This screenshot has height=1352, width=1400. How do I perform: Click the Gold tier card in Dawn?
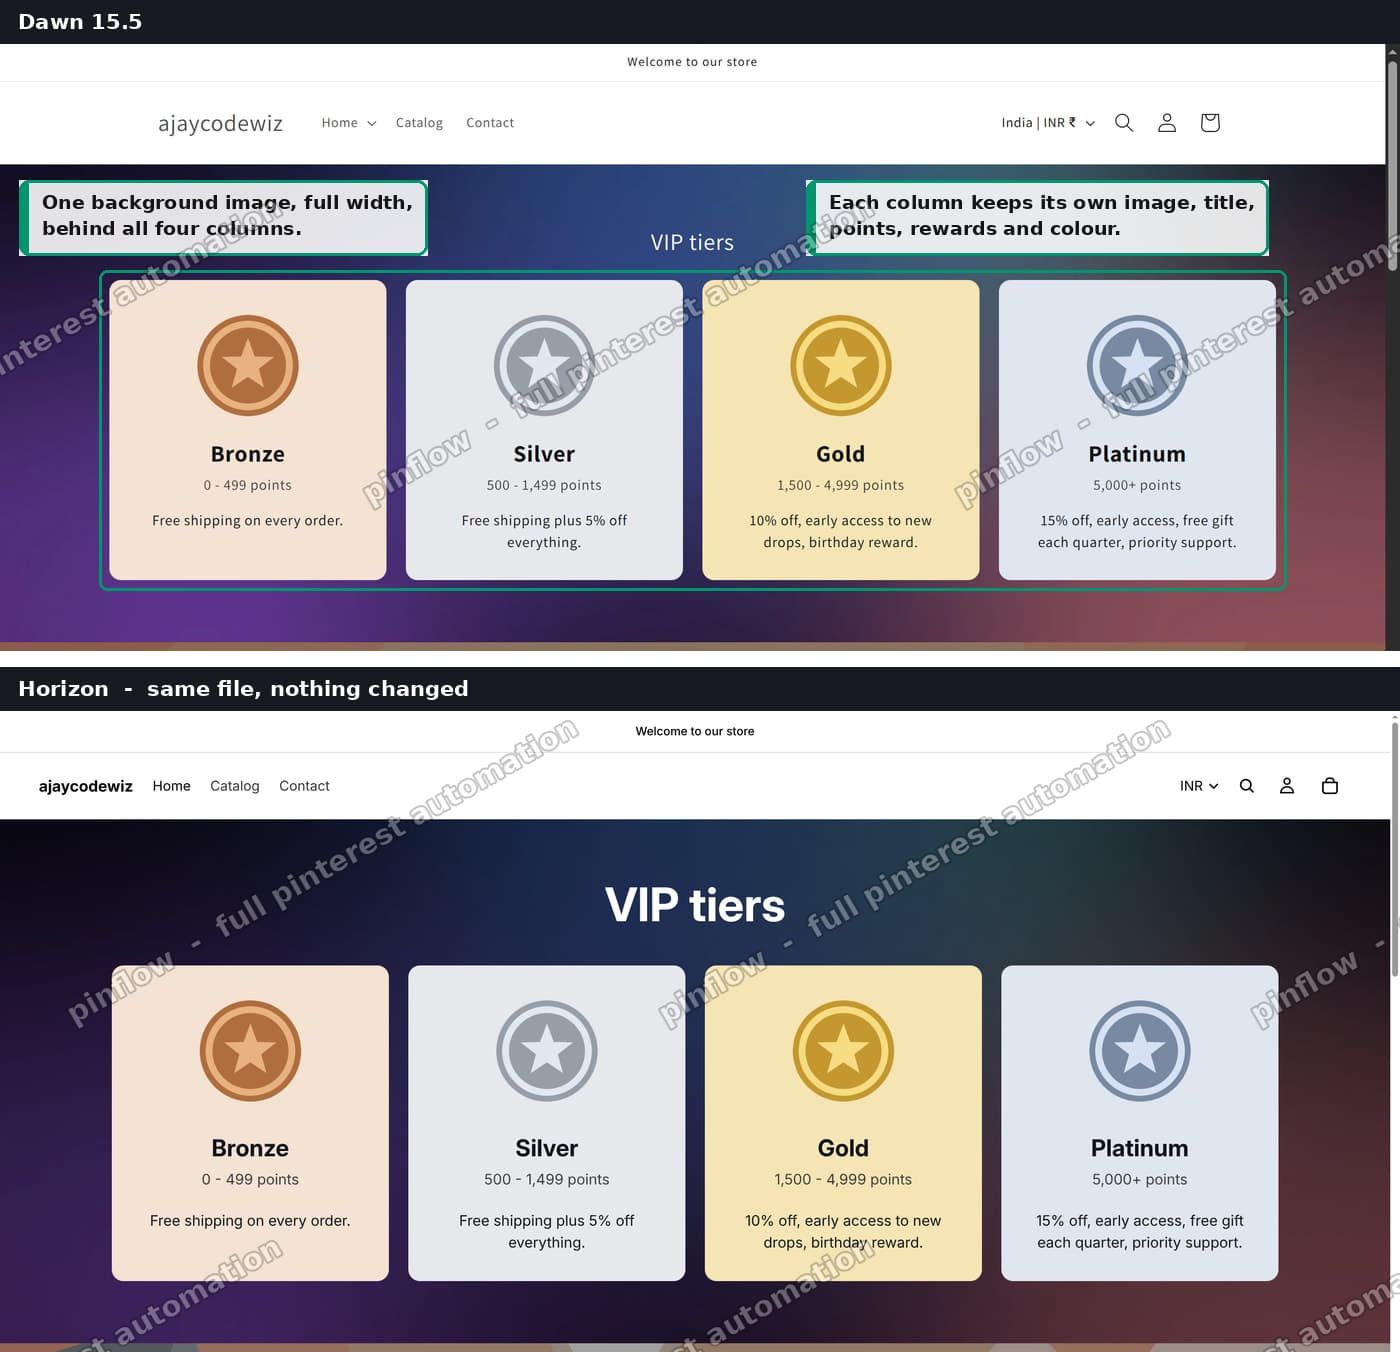(841, 430)
